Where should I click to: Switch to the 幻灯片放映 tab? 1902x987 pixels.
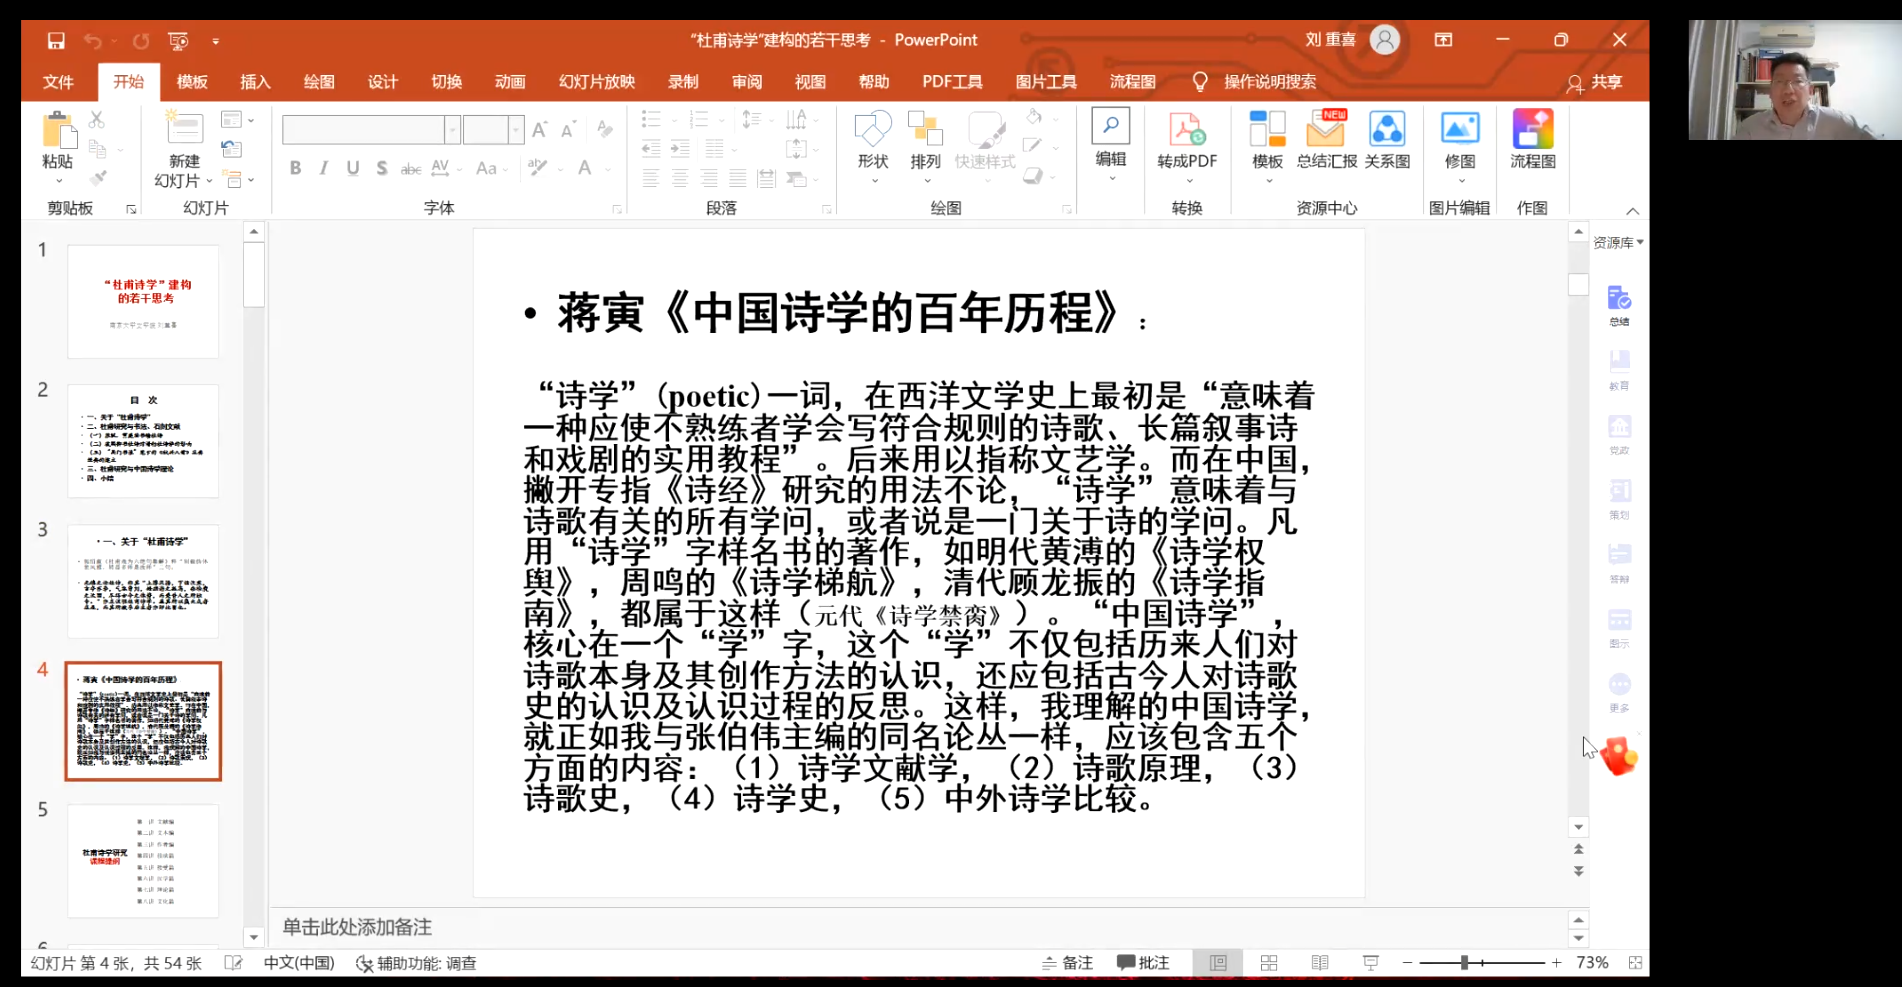pos(597,82)
